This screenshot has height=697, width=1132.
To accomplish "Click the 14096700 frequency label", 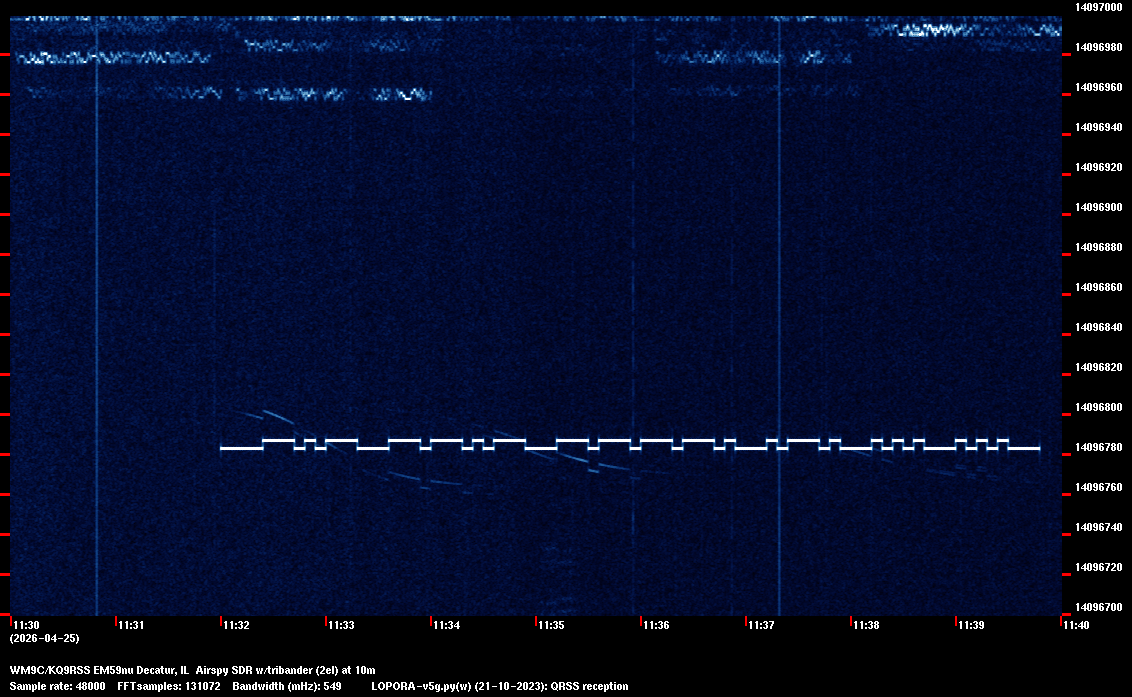I will click(x=1097, y=607).
